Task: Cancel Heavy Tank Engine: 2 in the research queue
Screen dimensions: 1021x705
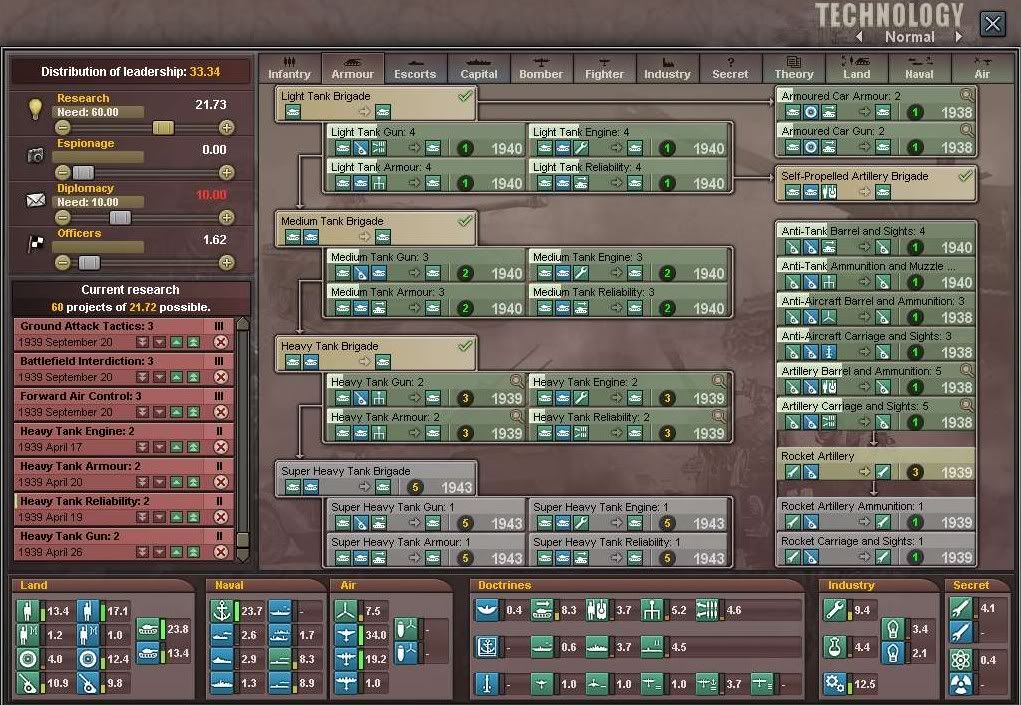Action: click(x=221, y=447)
